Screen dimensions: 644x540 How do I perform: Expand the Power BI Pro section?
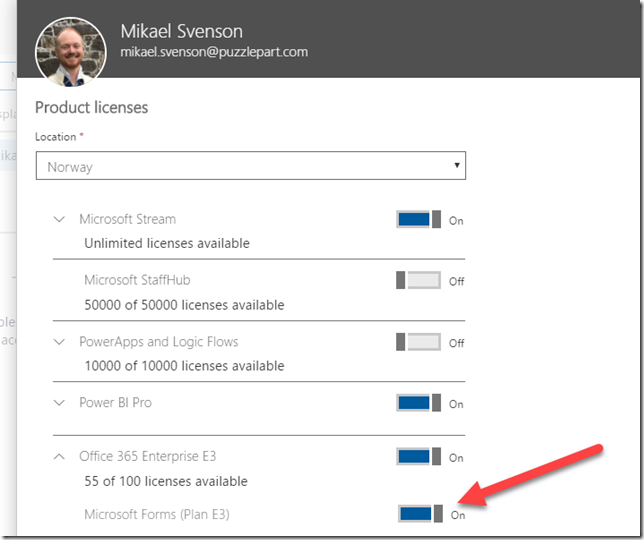pyautogui.click(x=60, y=403)
